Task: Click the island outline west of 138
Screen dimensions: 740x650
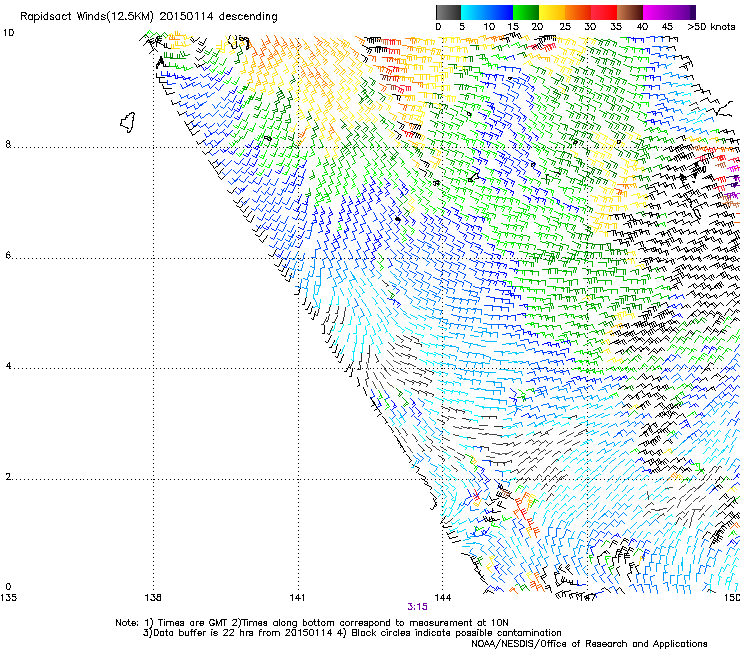Action: point(128,122)
